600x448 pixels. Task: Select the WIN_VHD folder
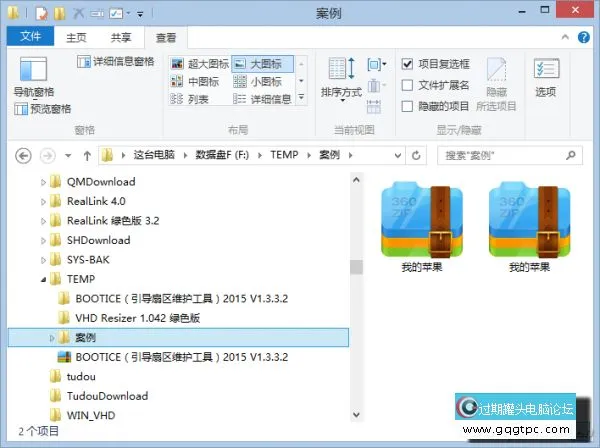click(x=83, y=415)
